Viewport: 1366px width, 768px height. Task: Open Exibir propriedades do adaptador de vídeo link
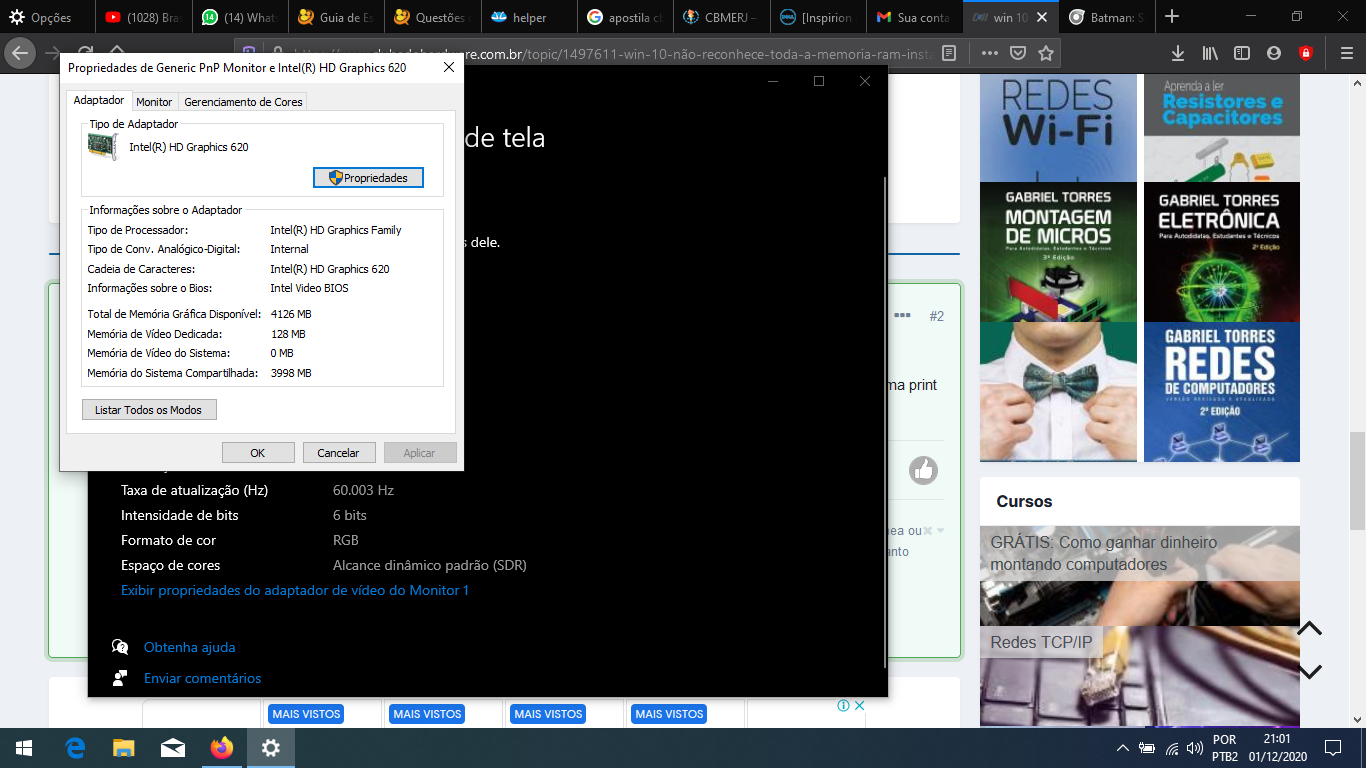[x=295, y=590]
